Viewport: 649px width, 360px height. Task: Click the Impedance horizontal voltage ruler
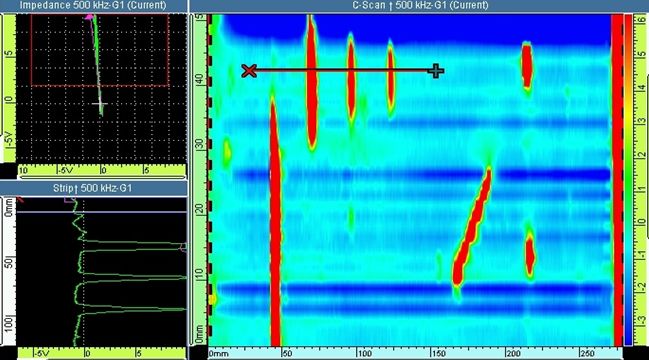point(101,170)
